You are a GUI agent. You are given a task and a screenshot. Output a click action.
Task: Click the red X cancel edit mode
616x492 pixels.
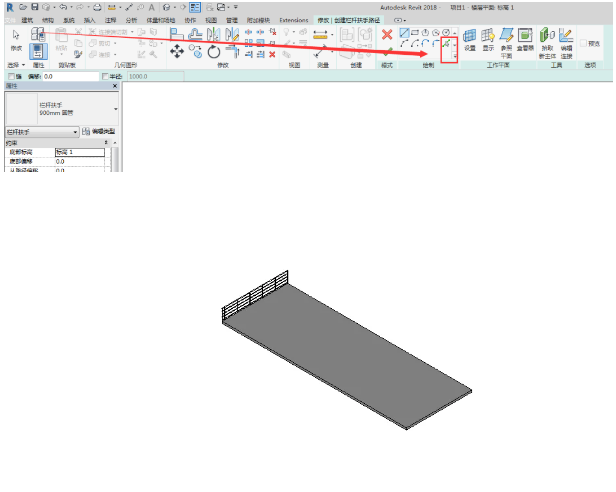387,35
